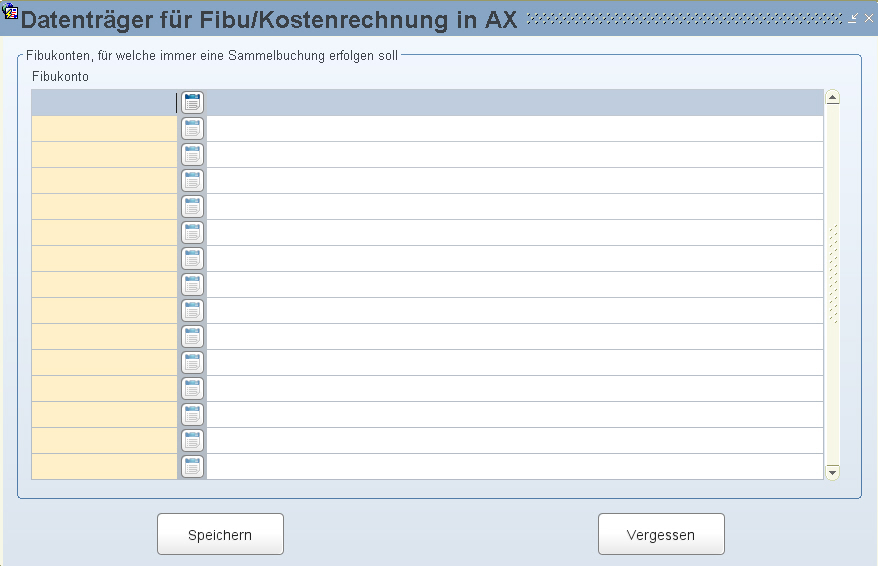Click the vertical scrollbar track
Screen dimensions: 878x566
click(x=833, y=284)
